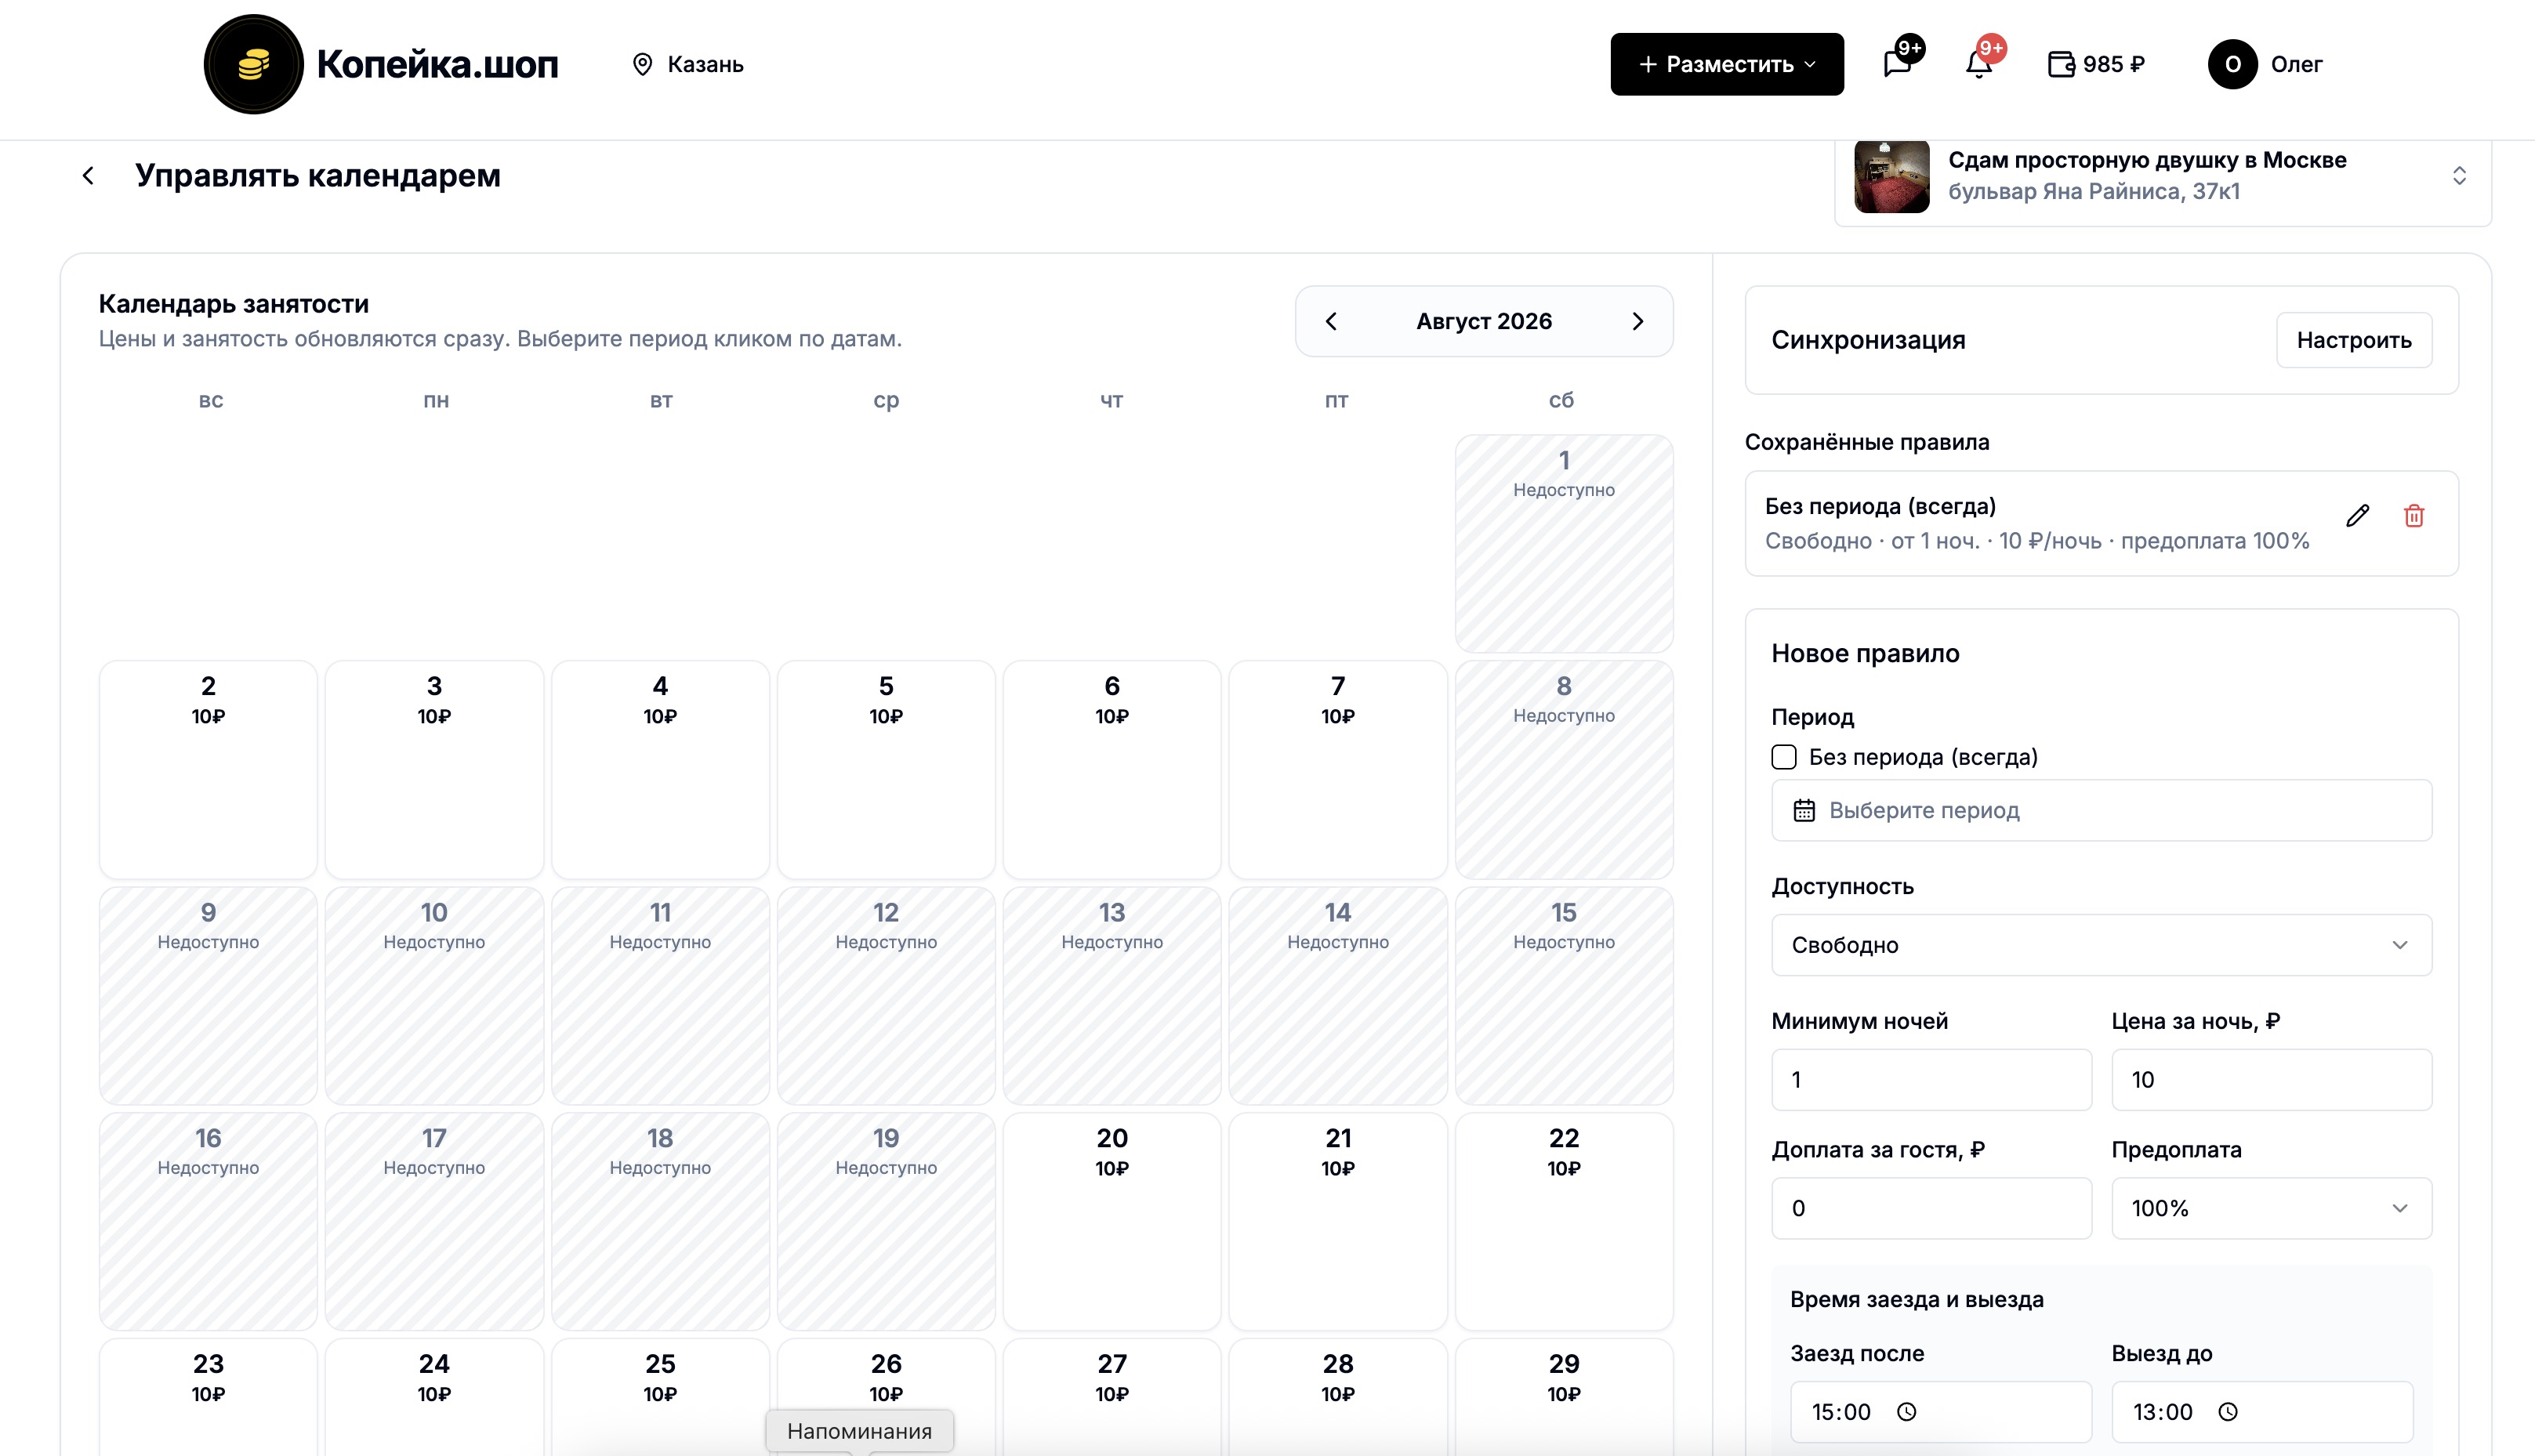The image size is (2535, 1456).
Task: Click the clock icon in Заезд после field
Action: [1907, 1412]
